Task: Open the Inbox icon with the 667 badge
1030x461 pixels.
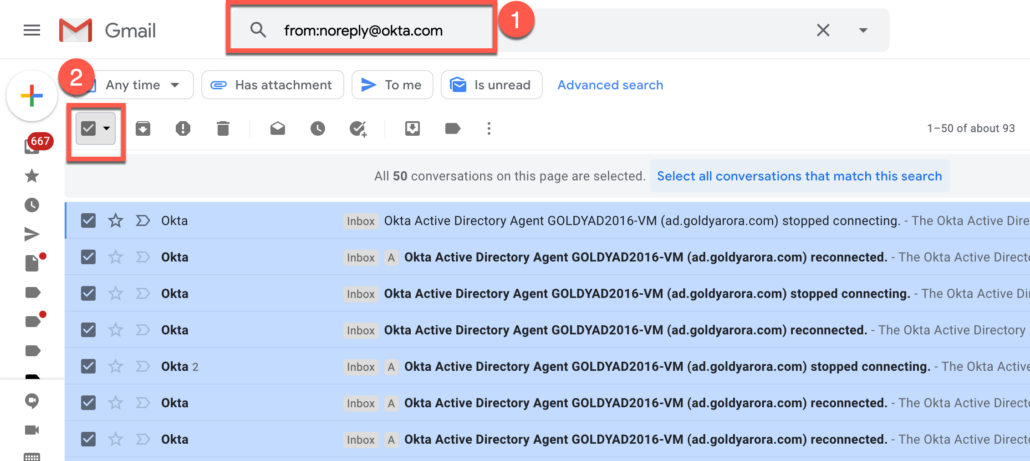Action: [32, 145]
